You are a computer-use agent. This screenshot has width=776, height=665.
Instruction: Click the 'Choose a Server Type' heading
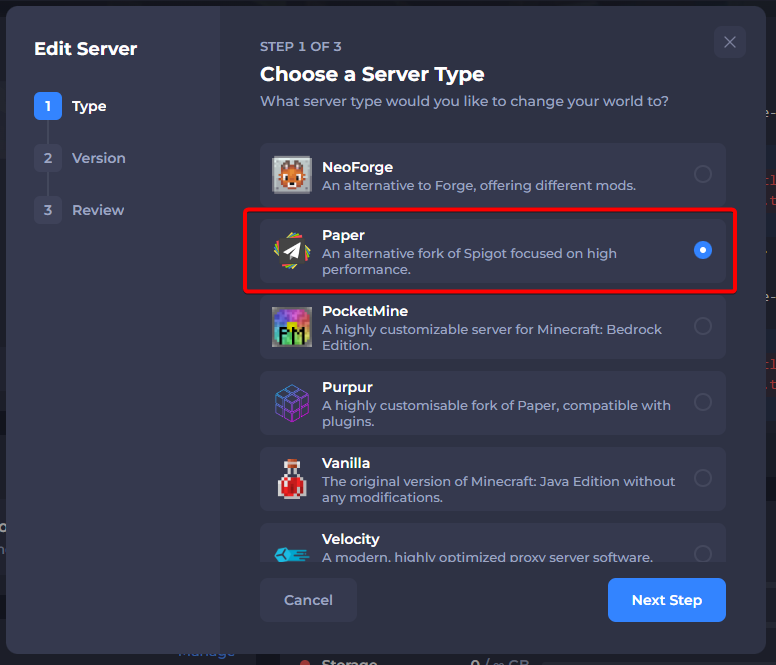tap(372, 74)
